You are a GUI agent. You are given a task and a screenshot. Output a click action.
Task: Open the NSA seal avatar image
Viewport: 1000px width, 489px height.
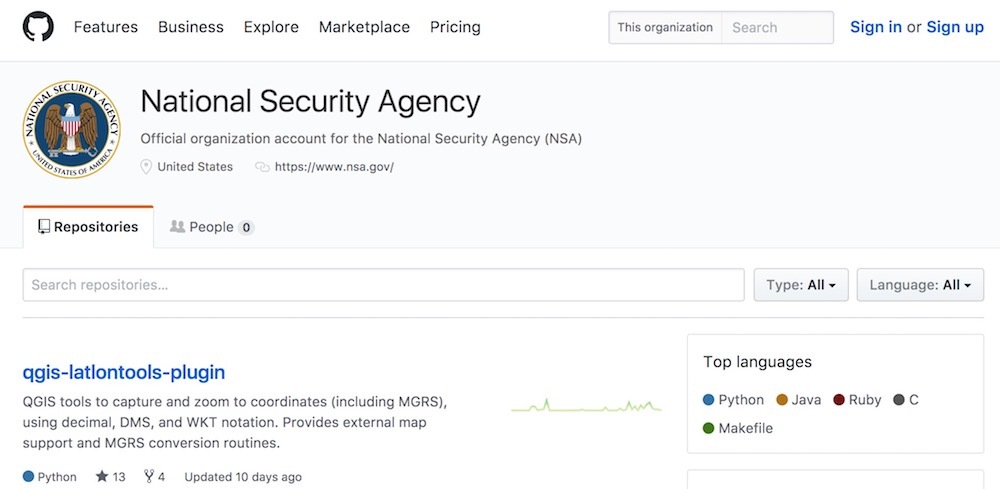coord(71,129)
